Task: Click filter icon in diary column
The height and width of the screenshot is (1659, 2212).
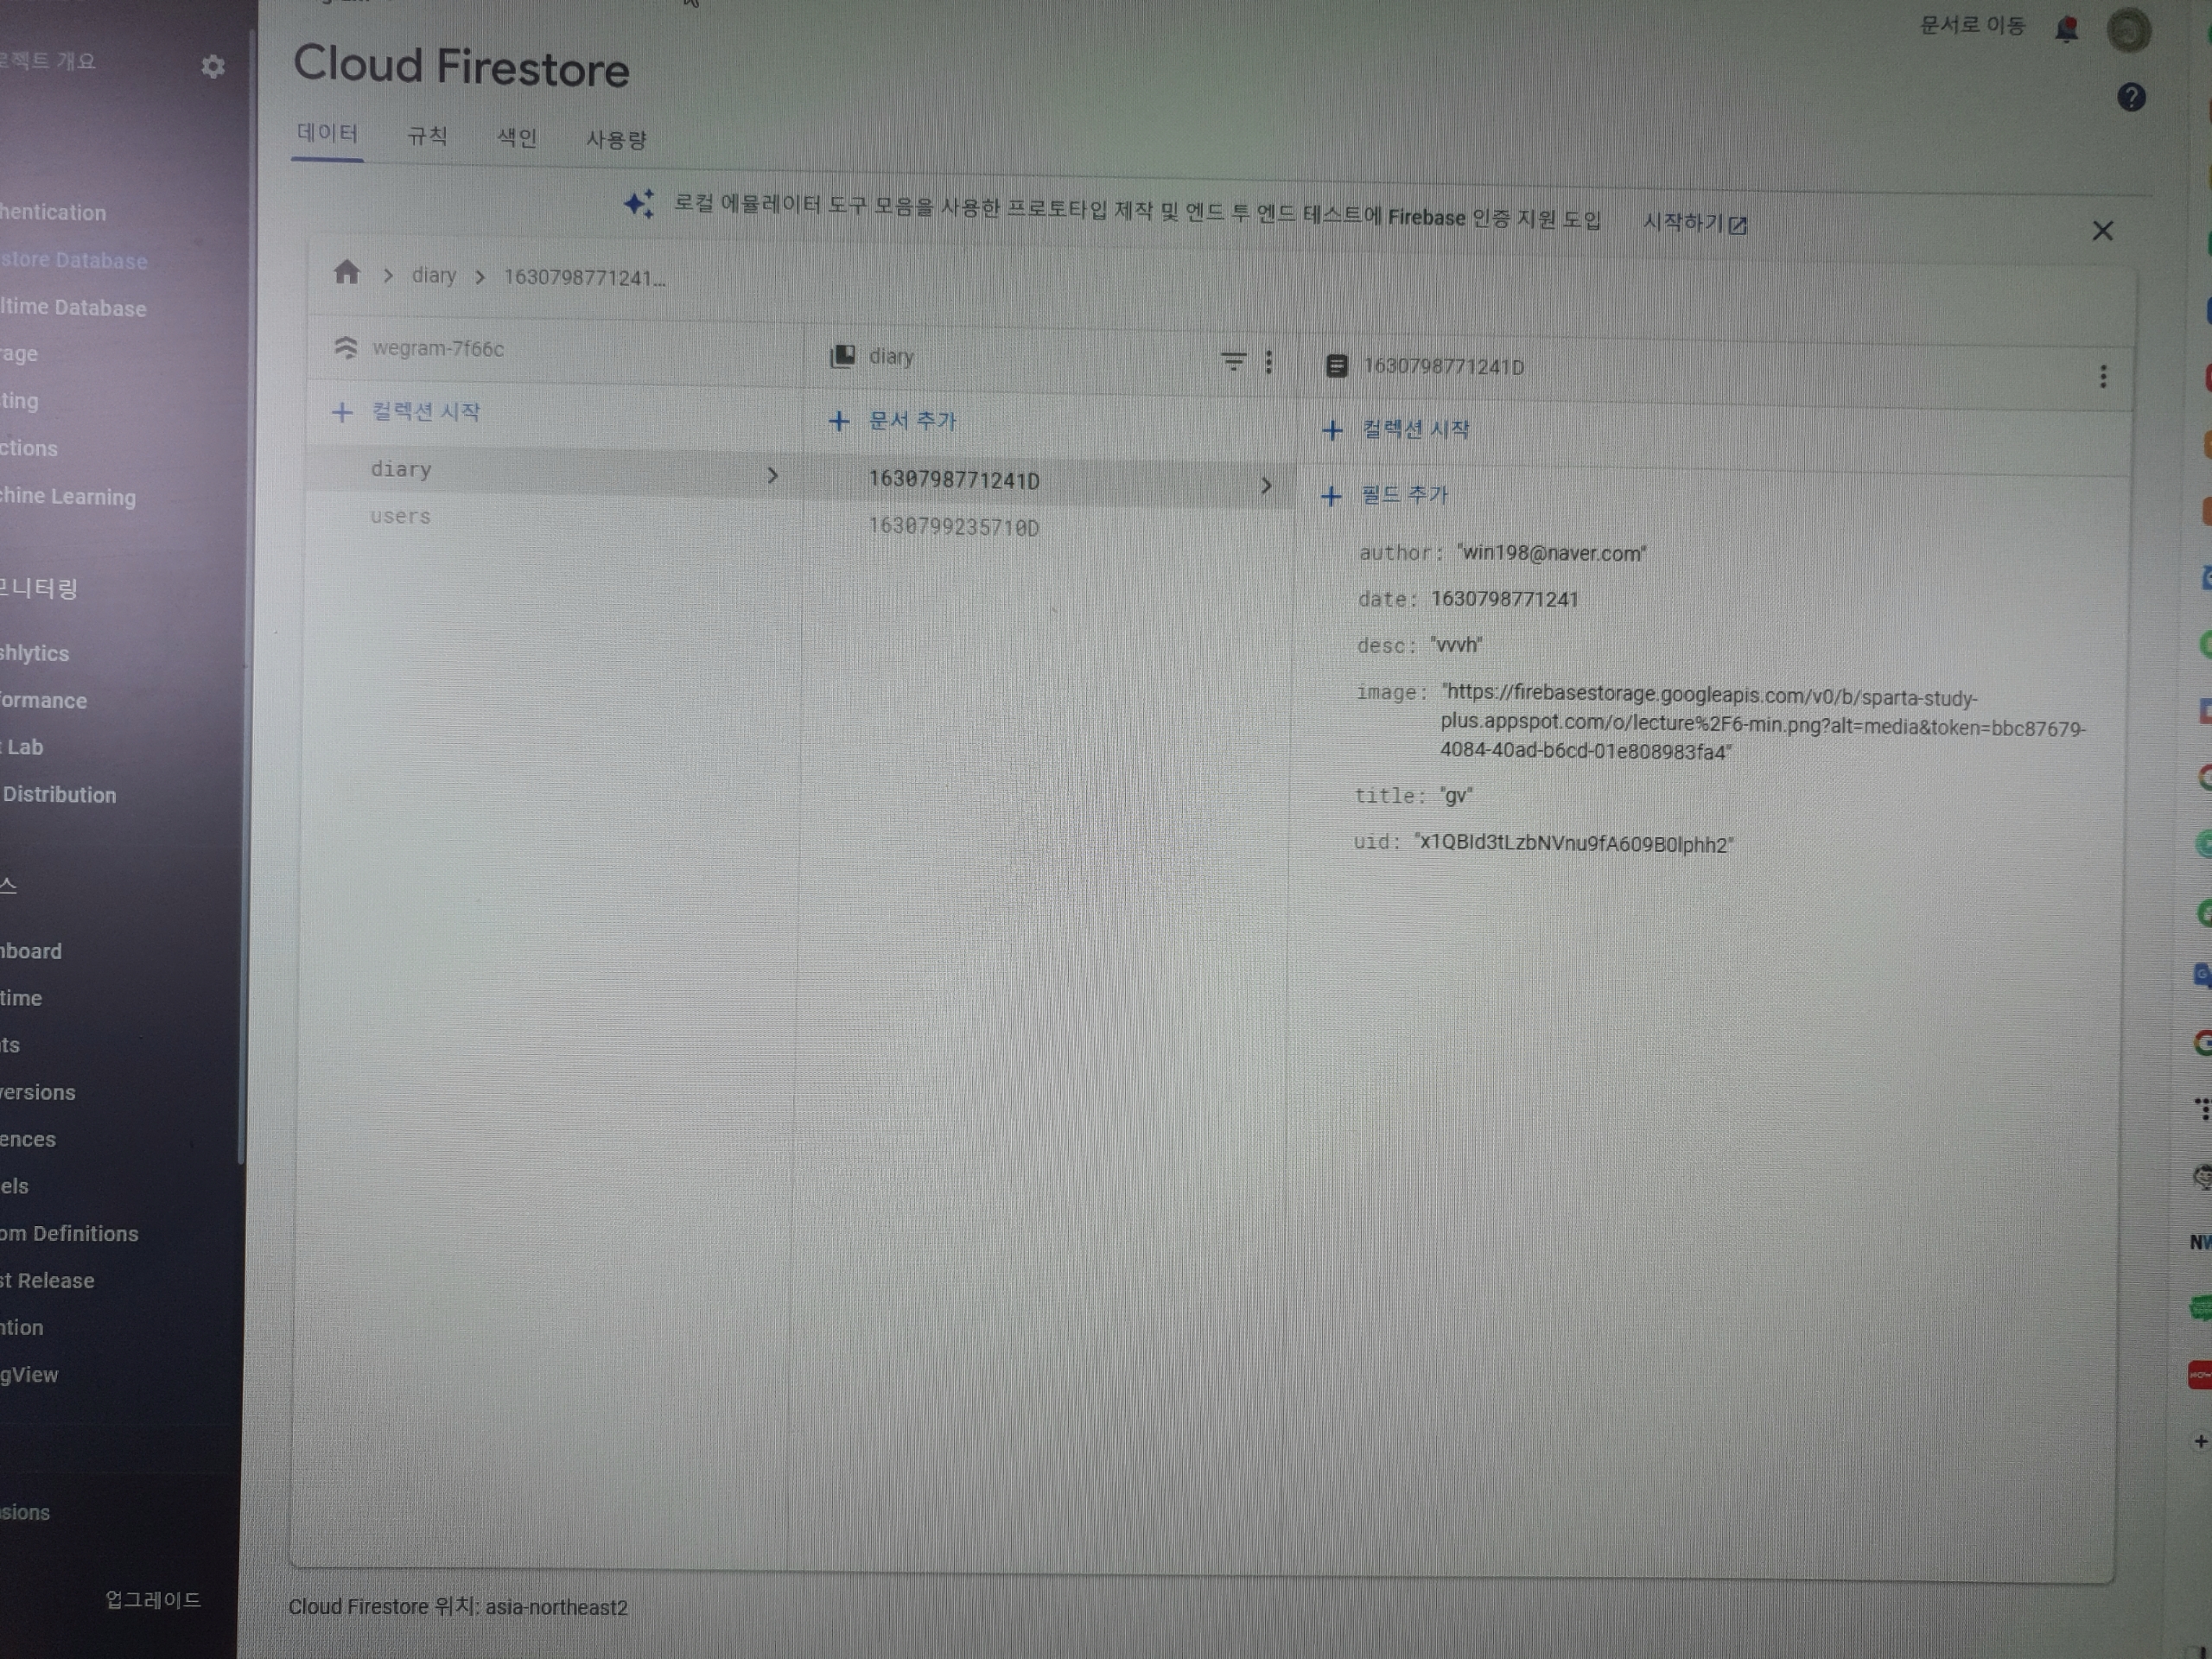Action: (1233, 360)
